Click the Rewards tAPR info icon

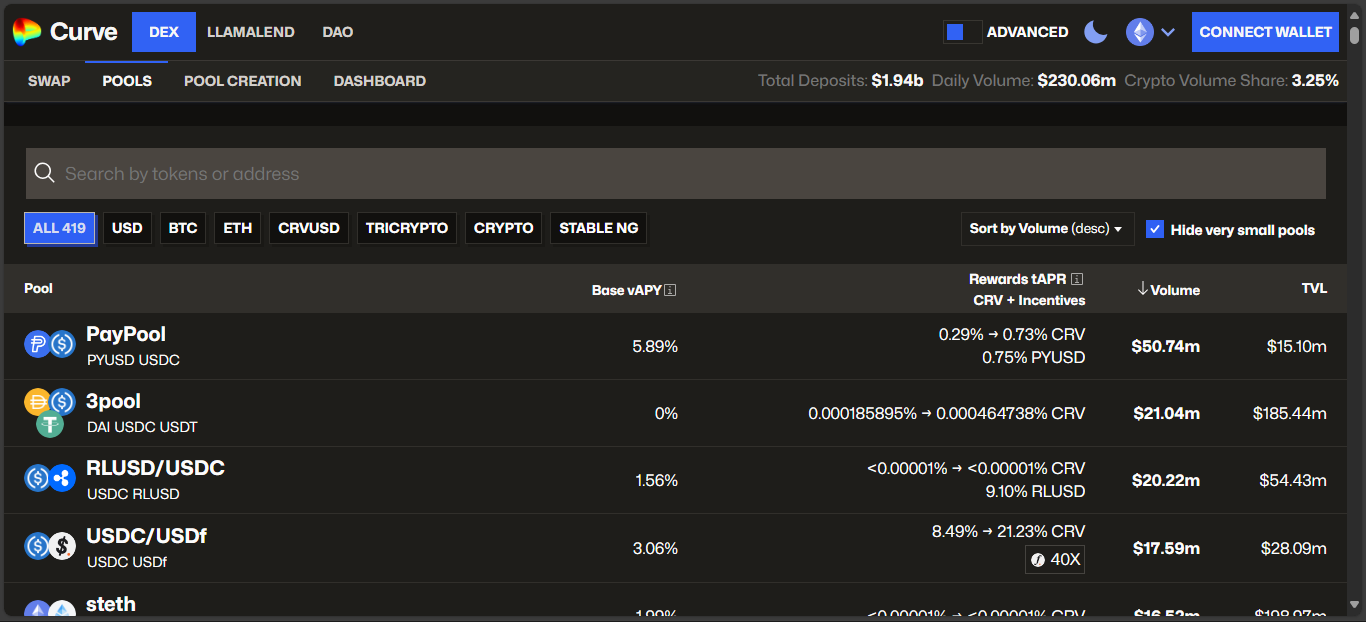coord(1077,280)
